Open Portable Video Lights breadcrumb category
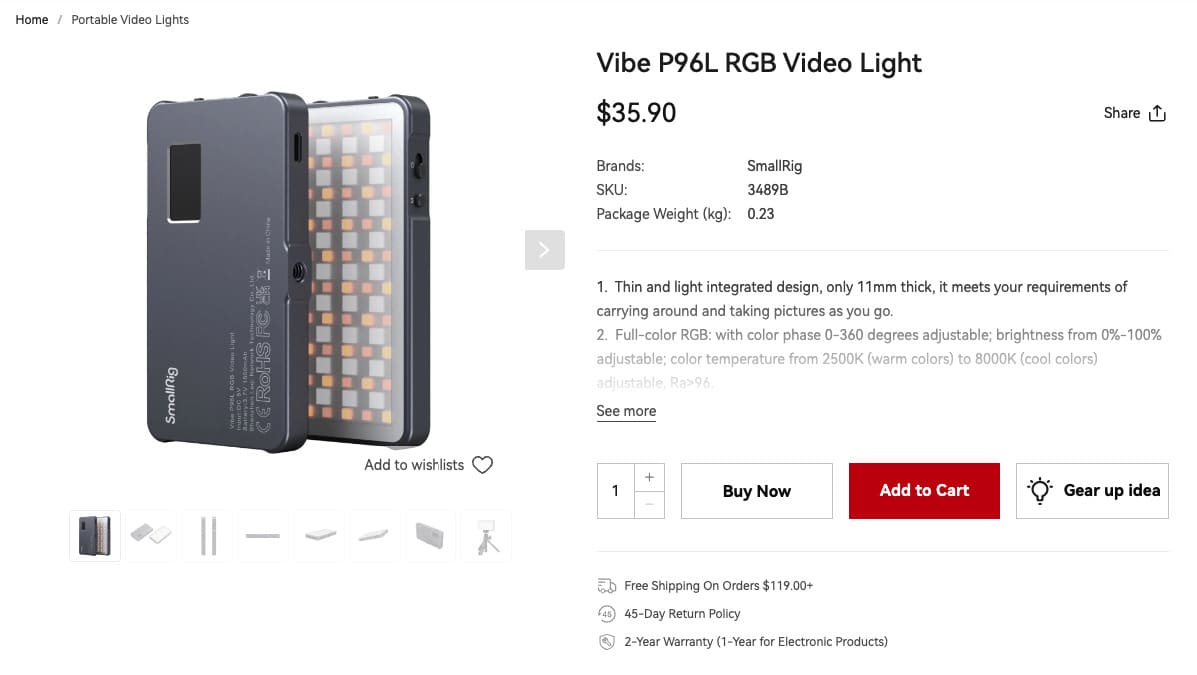Screen dimensions: 1197x675 tap(130, 20)
